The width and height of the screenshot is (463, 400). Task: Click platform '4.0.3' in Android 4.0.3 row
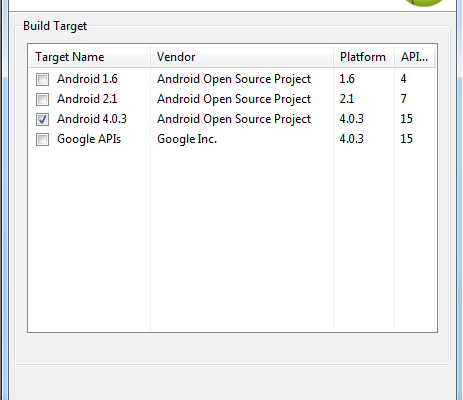click(x=352, y=119)
